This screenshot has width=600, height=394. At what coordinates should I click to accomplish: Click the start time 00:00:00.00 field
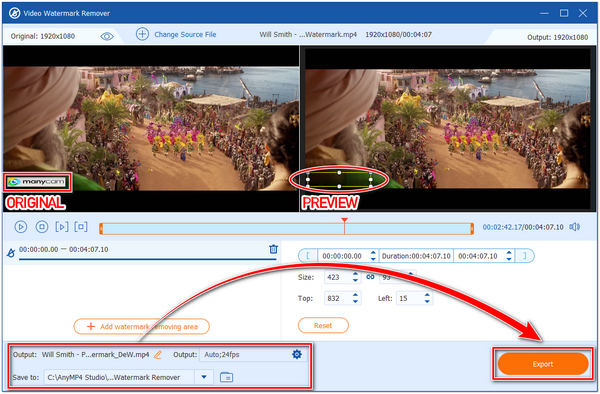pyautogui.click(x=342, y=256)
